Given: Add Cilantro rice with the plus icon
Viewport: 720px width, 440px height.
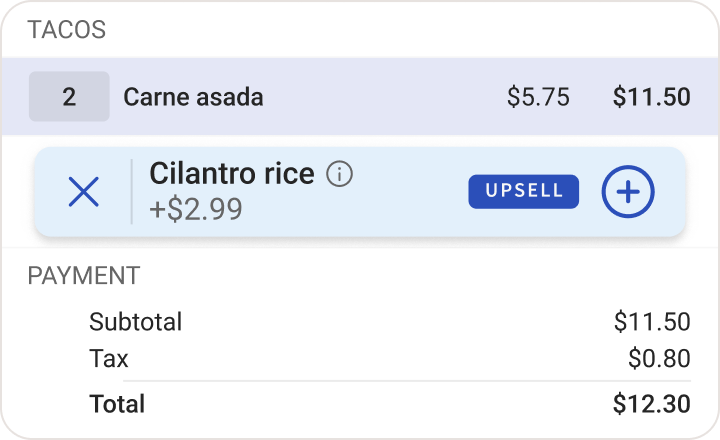Looking at the screenshot, I should (x=628, y=192).
